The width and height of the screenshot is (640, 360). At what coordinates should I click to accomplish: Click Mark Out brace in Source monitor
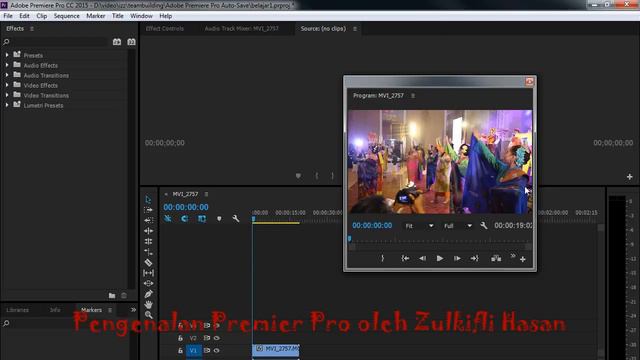[332, 176]
